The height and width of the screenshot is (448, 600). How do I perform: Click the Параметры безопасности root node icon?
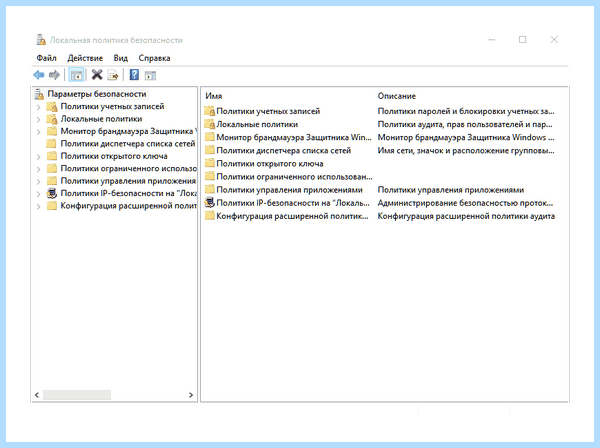(x=39, y=94)
